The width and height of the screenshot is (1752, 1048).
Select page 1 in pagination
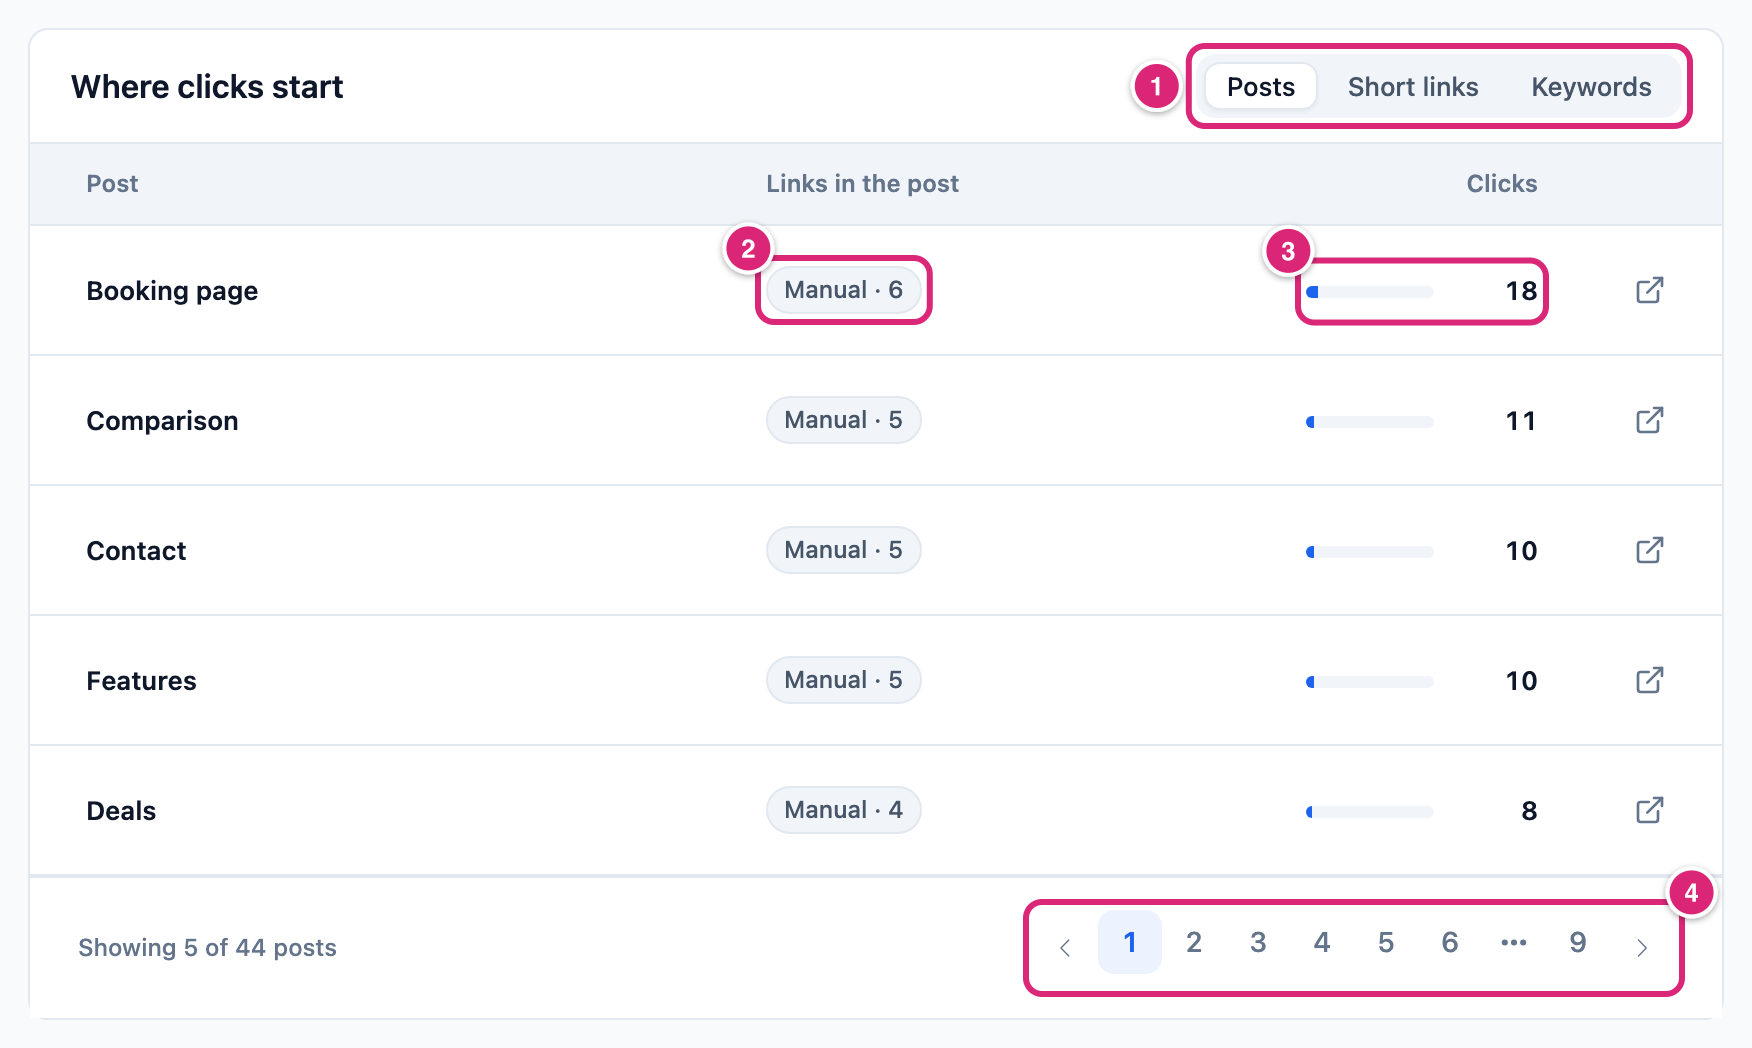(x=1129, y=942)
